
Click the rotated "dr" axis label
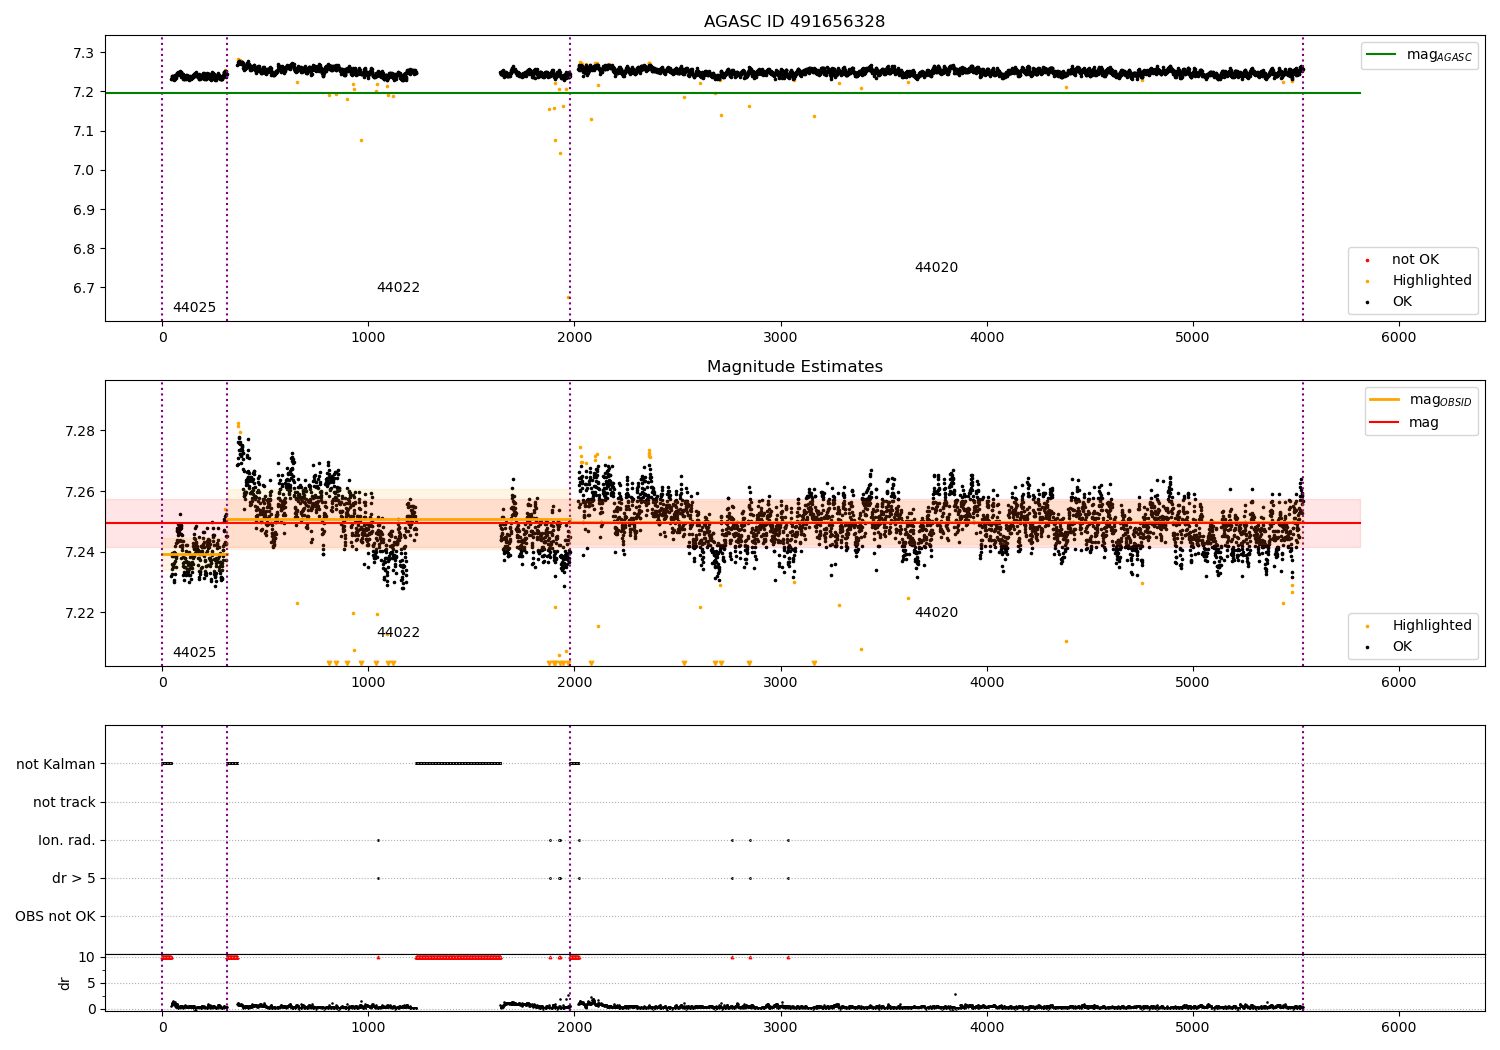(65, 983)
